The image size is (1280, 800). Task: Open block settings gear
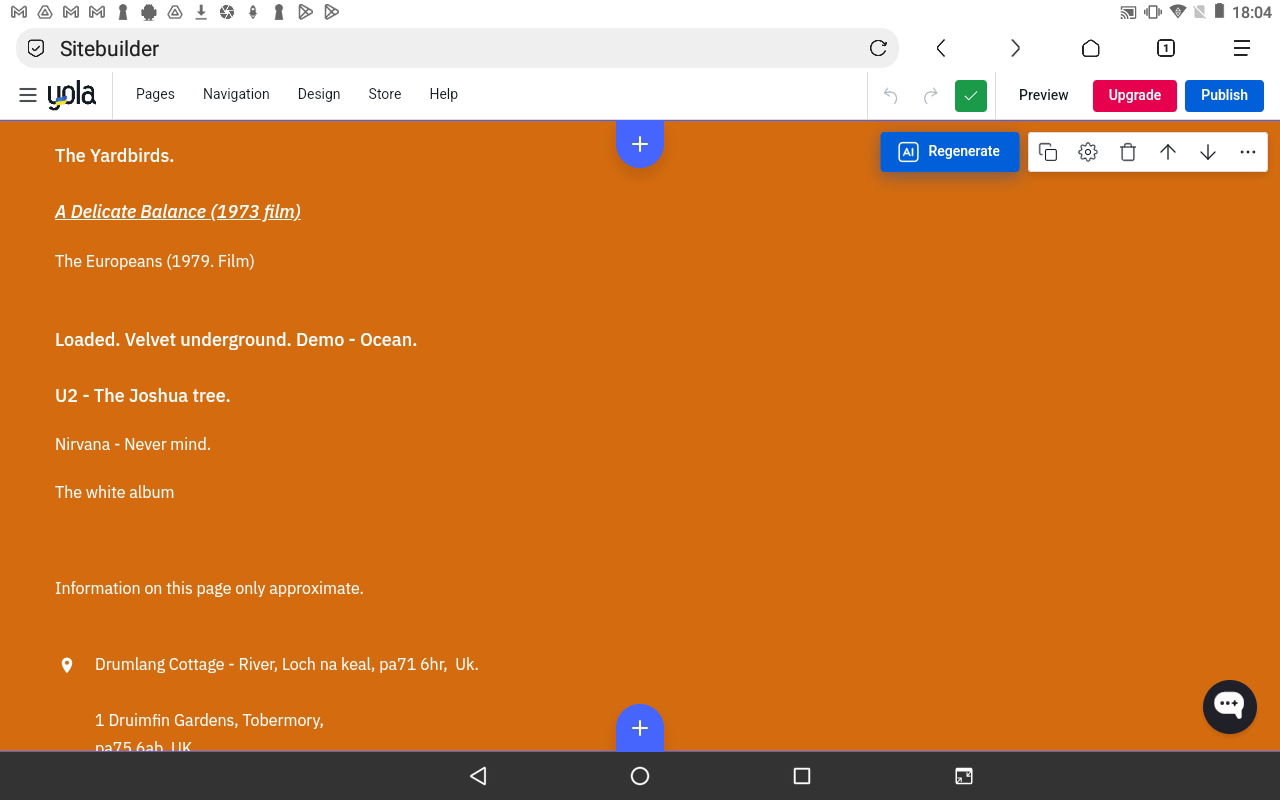[1088, 152]
